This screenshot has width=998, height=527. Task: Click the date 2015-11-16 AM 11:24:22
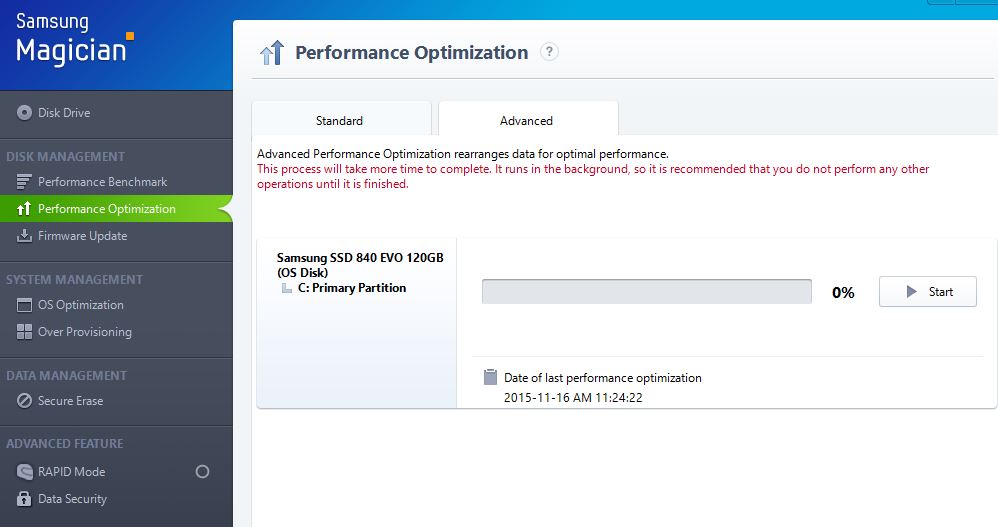point(573,398)
